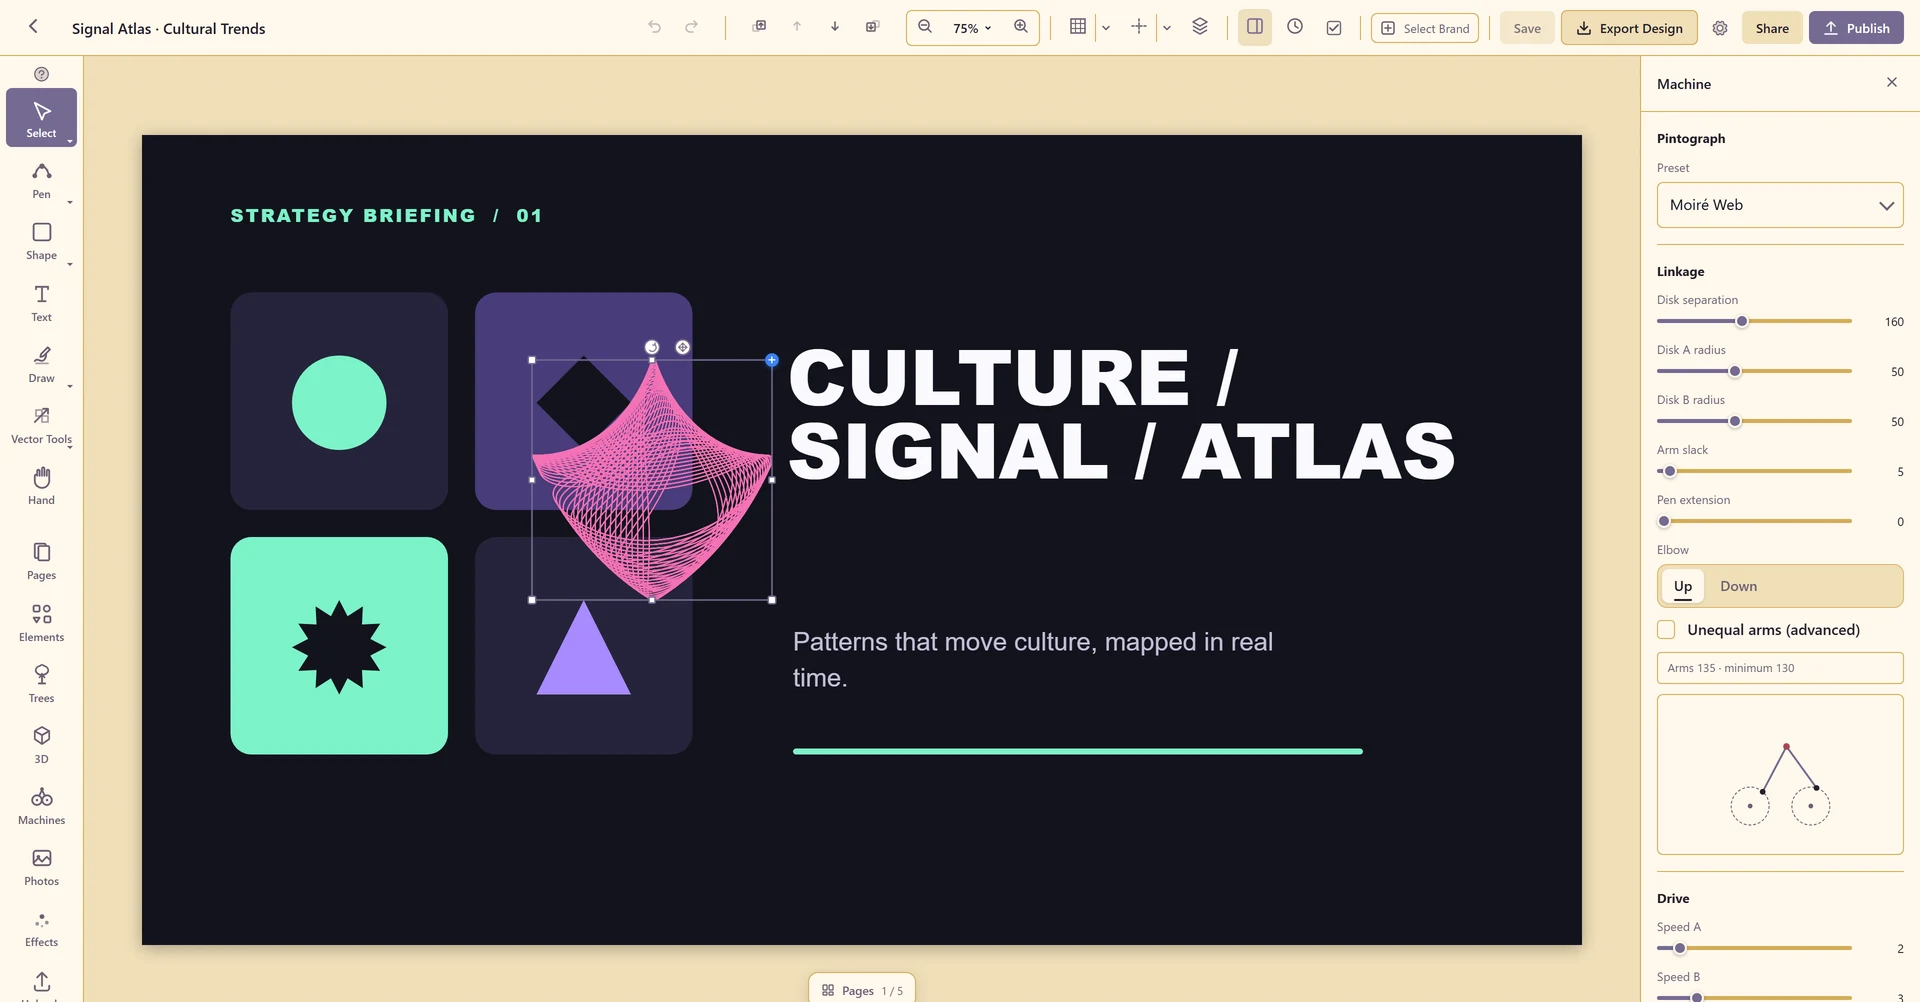Open the Trees panel
Viewport: 1920px width, 1002px height.
[41, 684]
